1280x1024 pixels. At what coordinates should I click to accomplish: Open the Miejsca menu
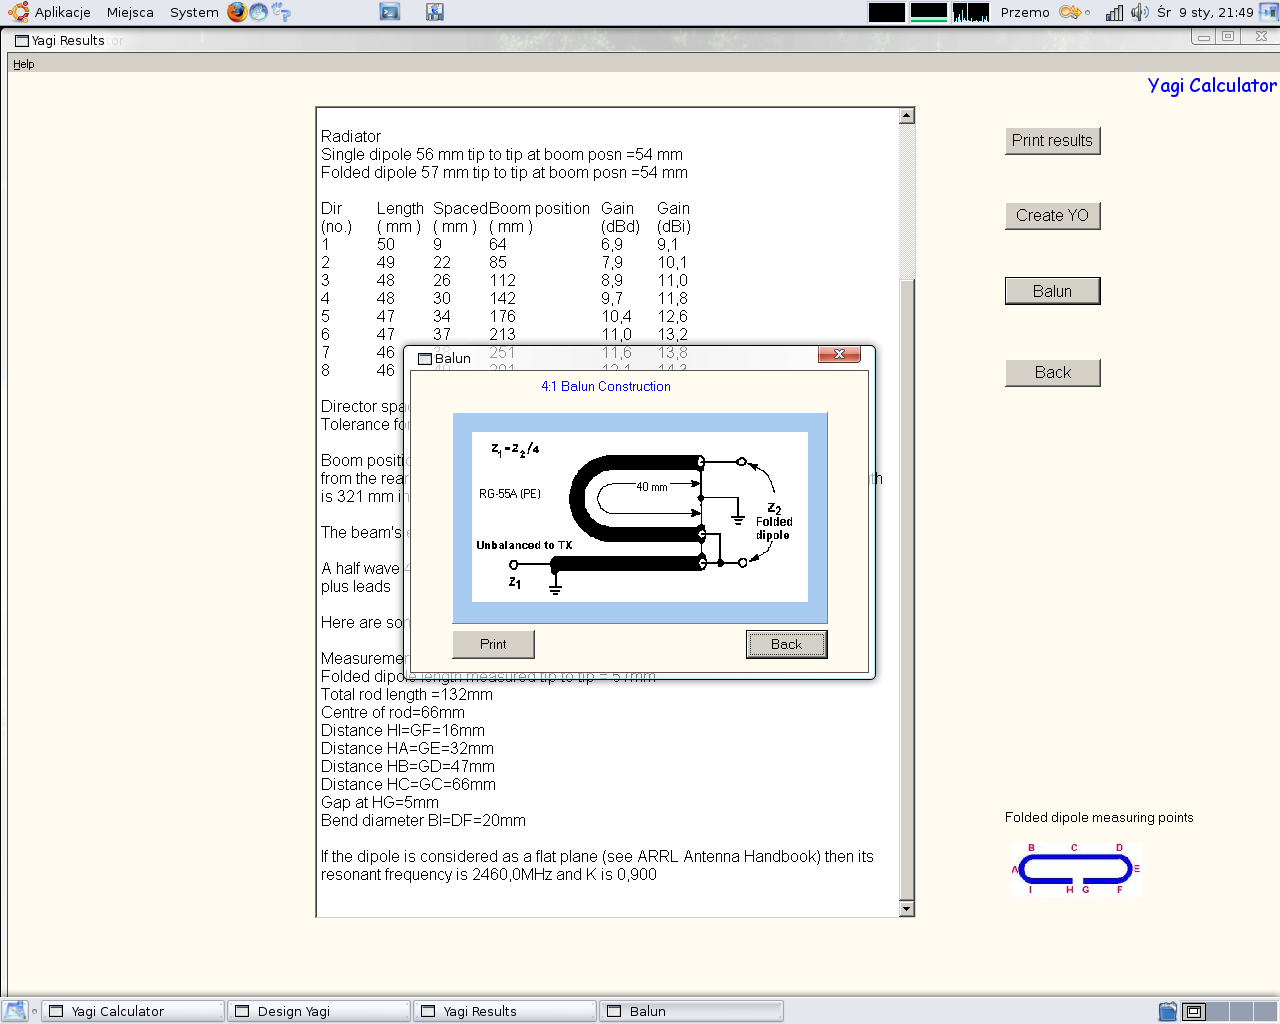coord(130,12)
